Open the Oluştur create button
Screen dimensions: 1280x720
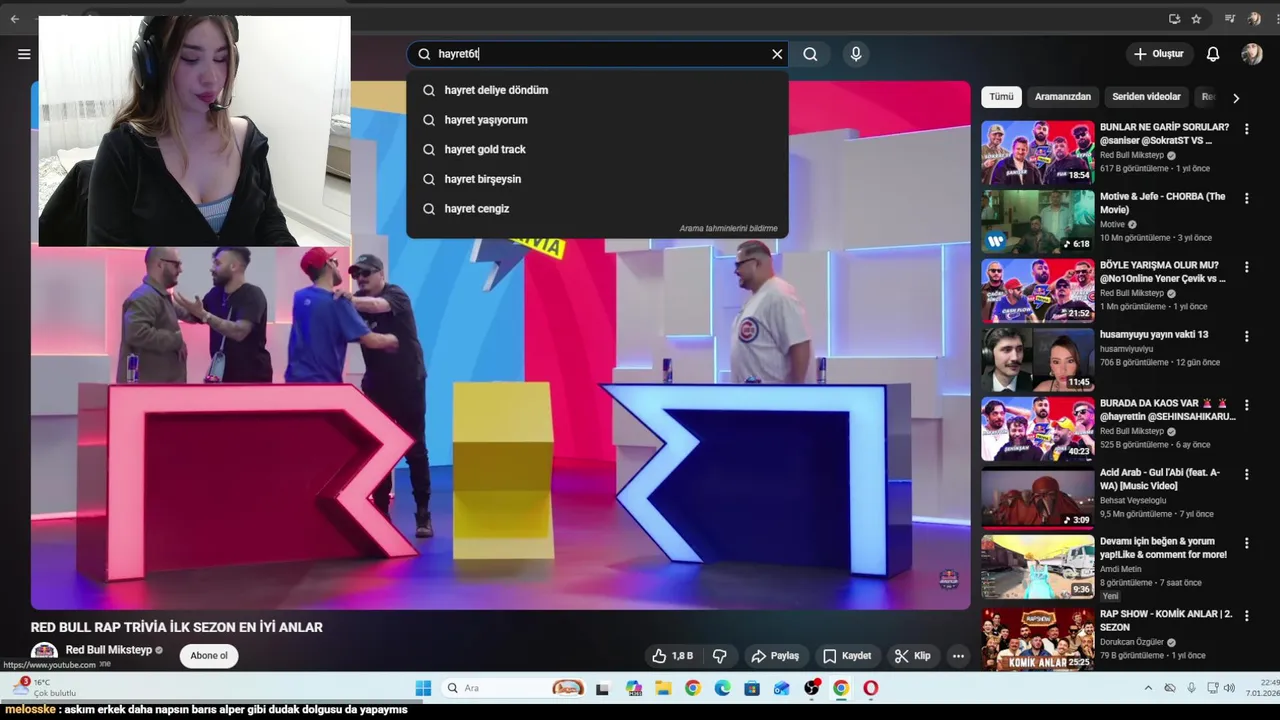[1158, 54]
